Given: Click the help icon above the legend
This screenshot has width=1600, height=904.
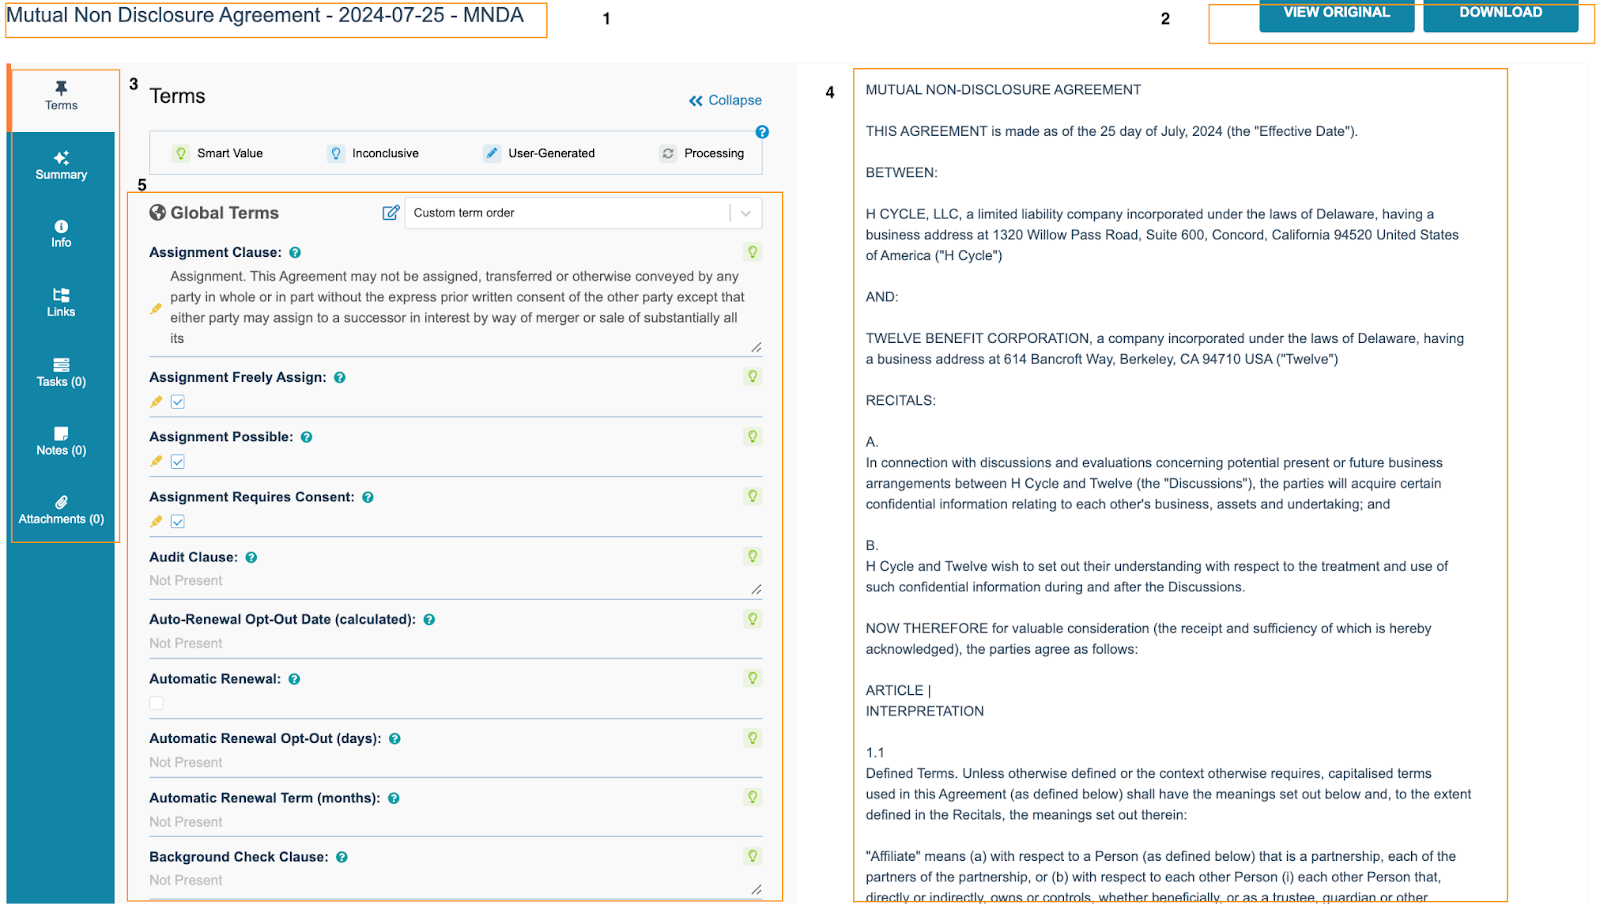Looking at the screenshot, I should [x=762, y=132].
